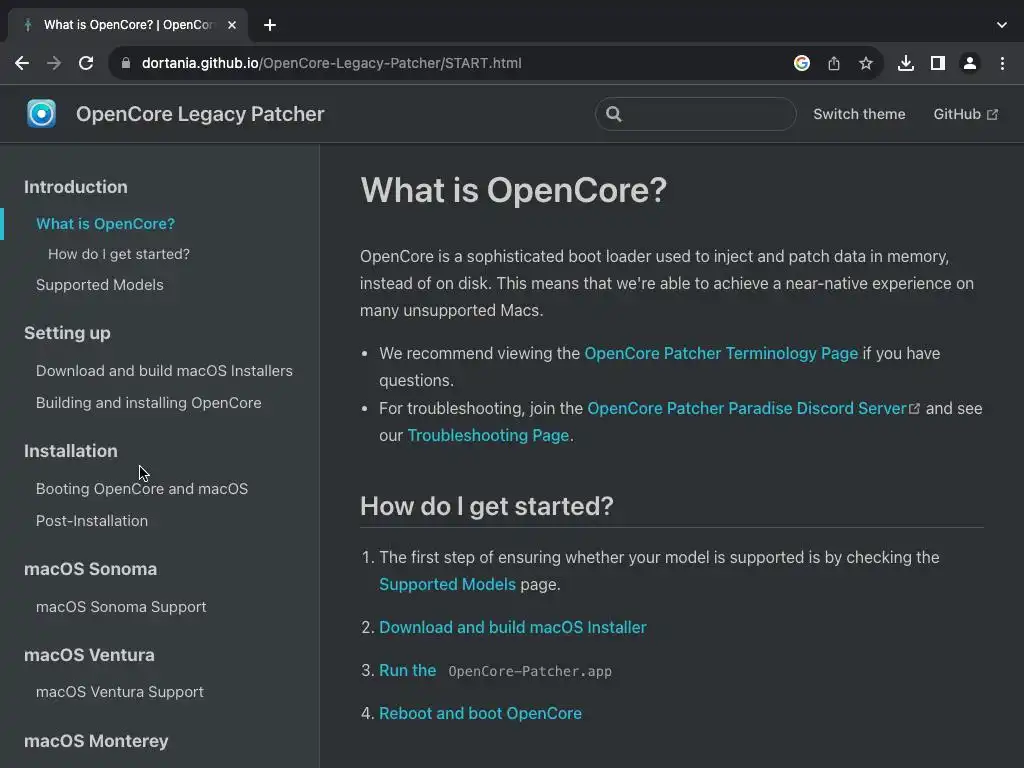Open the browser downloads icon
Screen dimensions: 1024x768
(905, 63)
